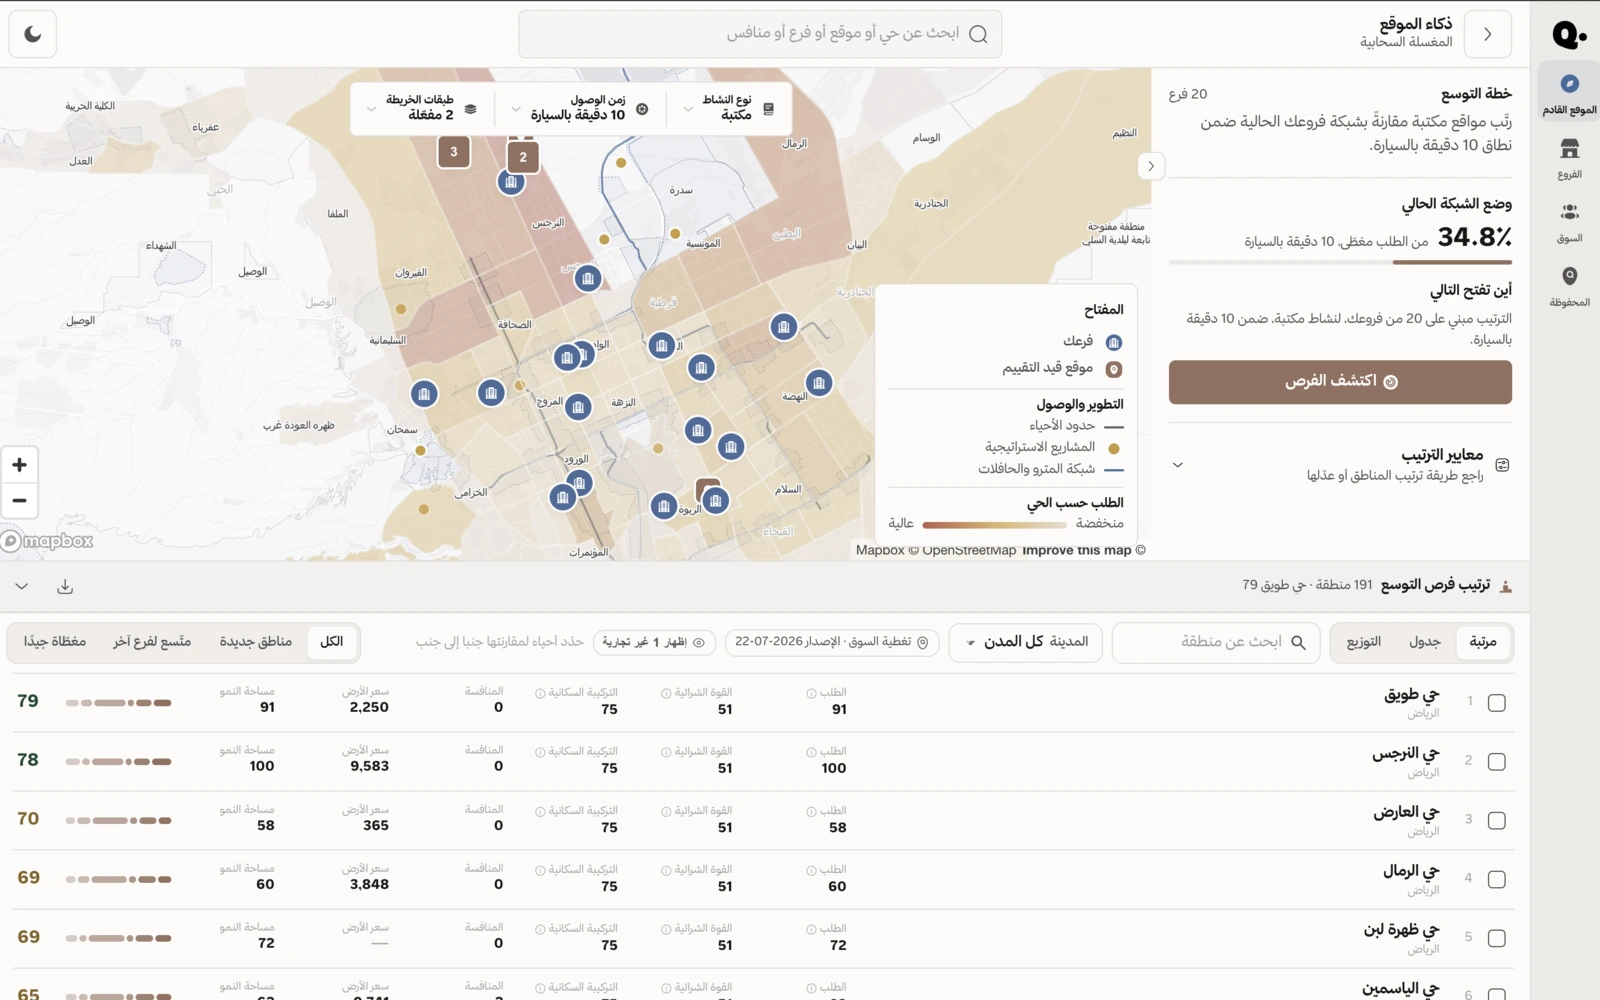Image resolution: width=1600 pixels, height=1000 pixels.
Task: Select checkbox for حي العارض row
Action: (1496, 821)
